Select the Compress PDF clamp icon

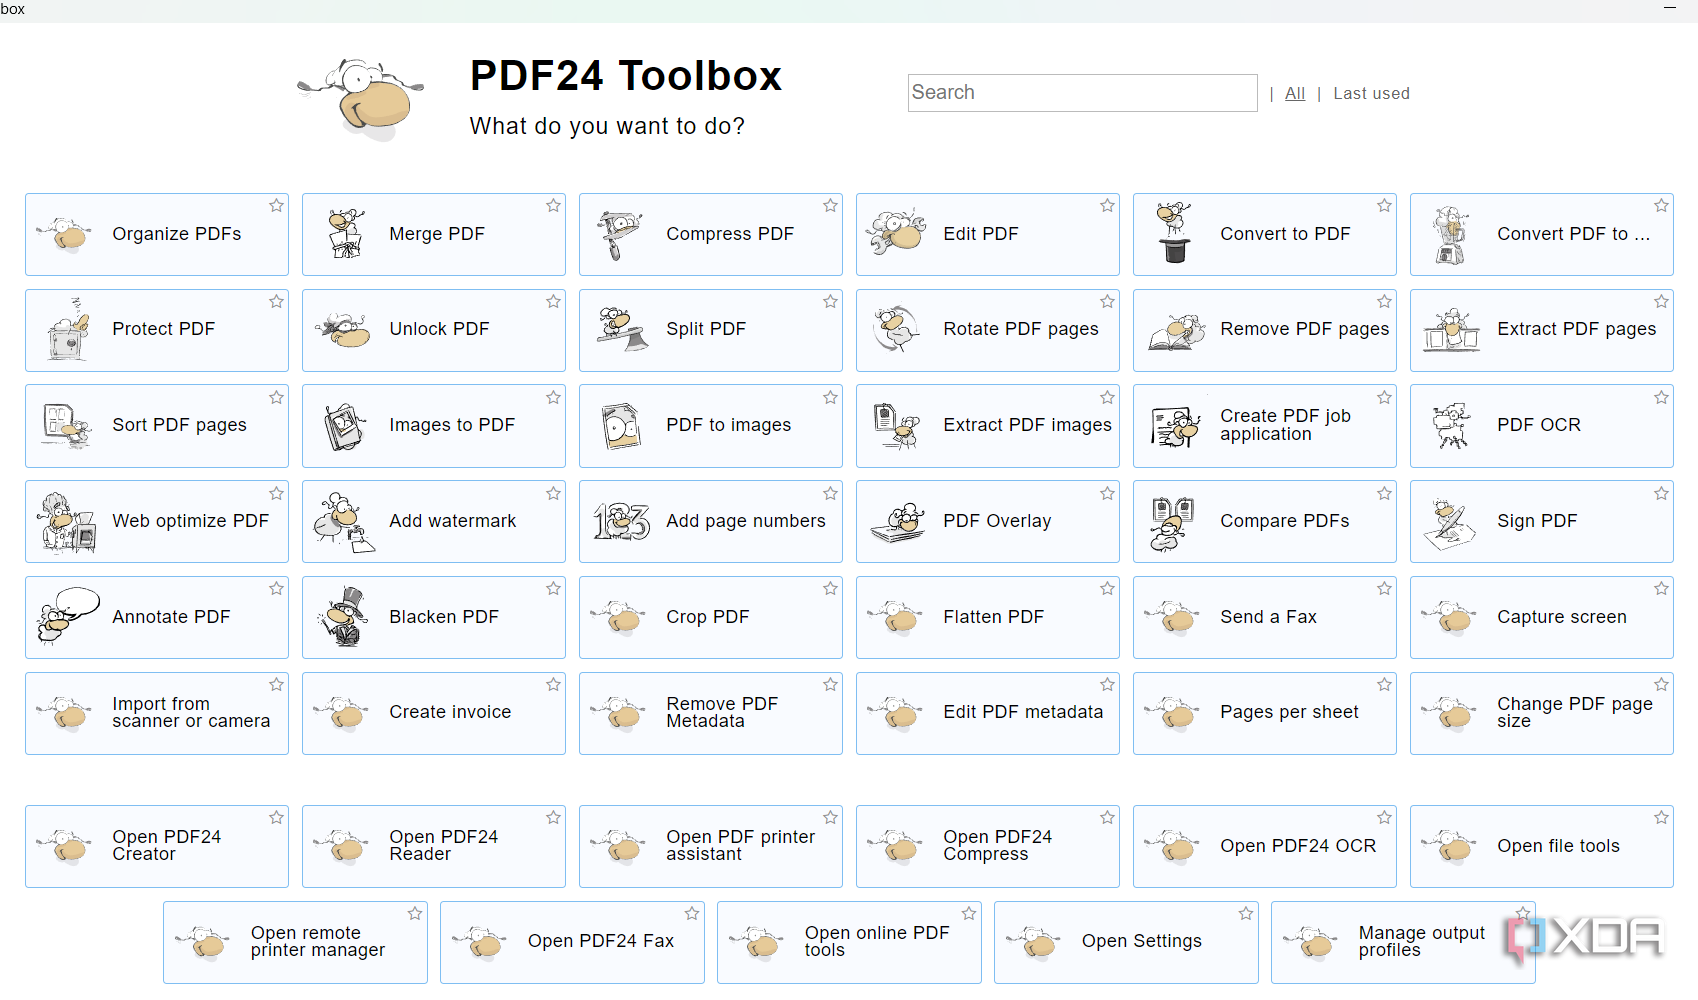[x=619, y=234]
